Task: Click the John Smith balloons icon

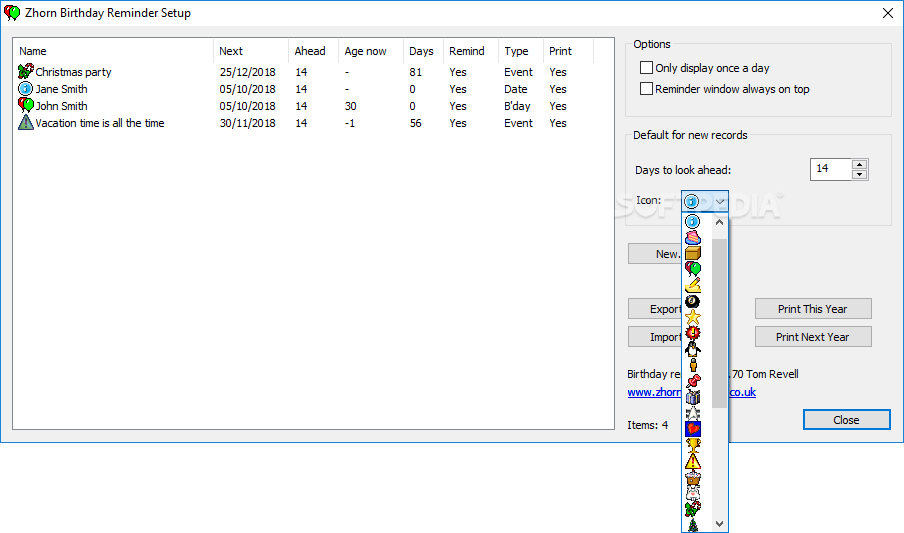Action: [26, 106]
